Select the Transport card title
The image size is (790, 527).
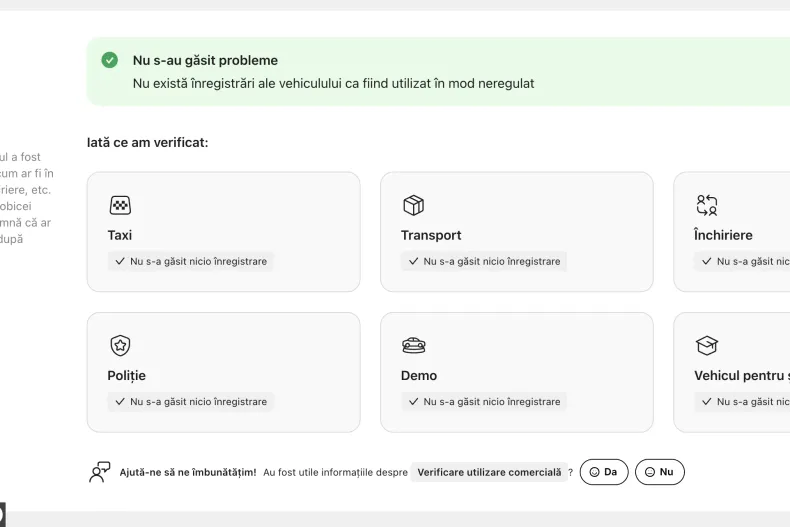pos(431,235)
